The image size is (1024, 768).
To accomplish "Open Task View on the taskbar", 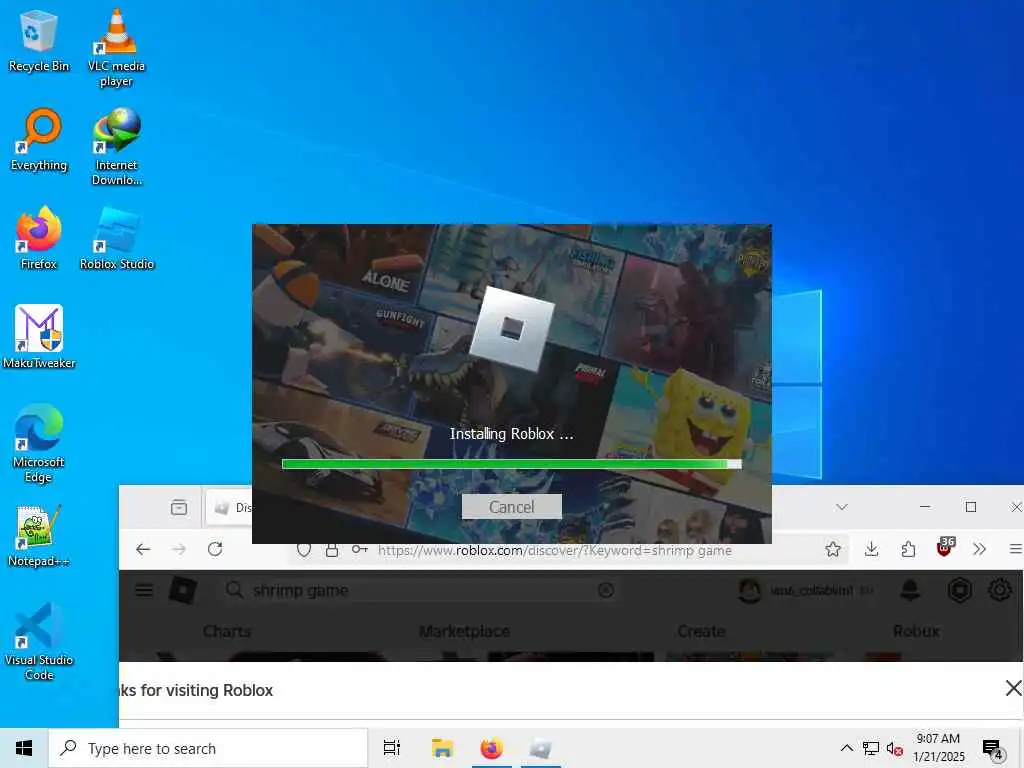I will click(392, 748).
